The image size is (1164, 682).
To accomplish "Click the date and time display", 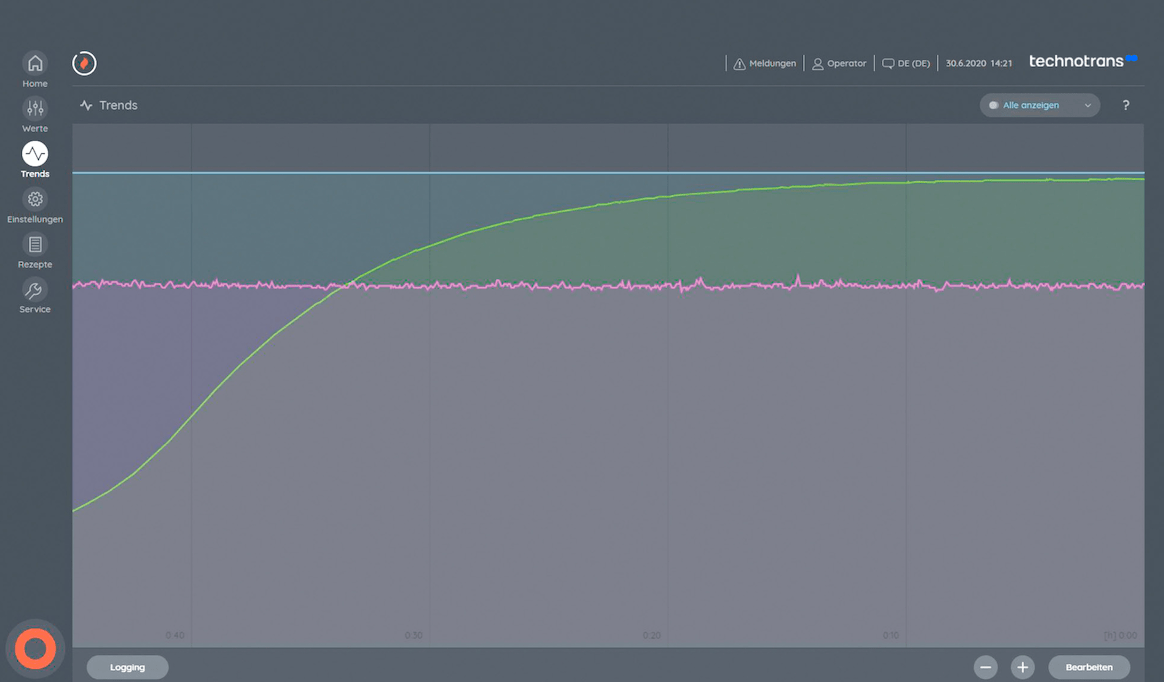I will tap(979, 63).
